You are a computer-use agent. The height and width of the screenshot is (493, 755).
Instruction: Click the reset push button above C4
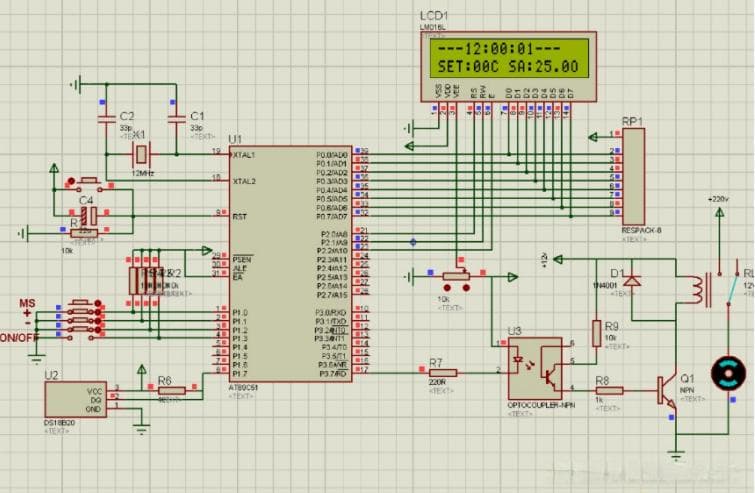(x=88, y=182)
